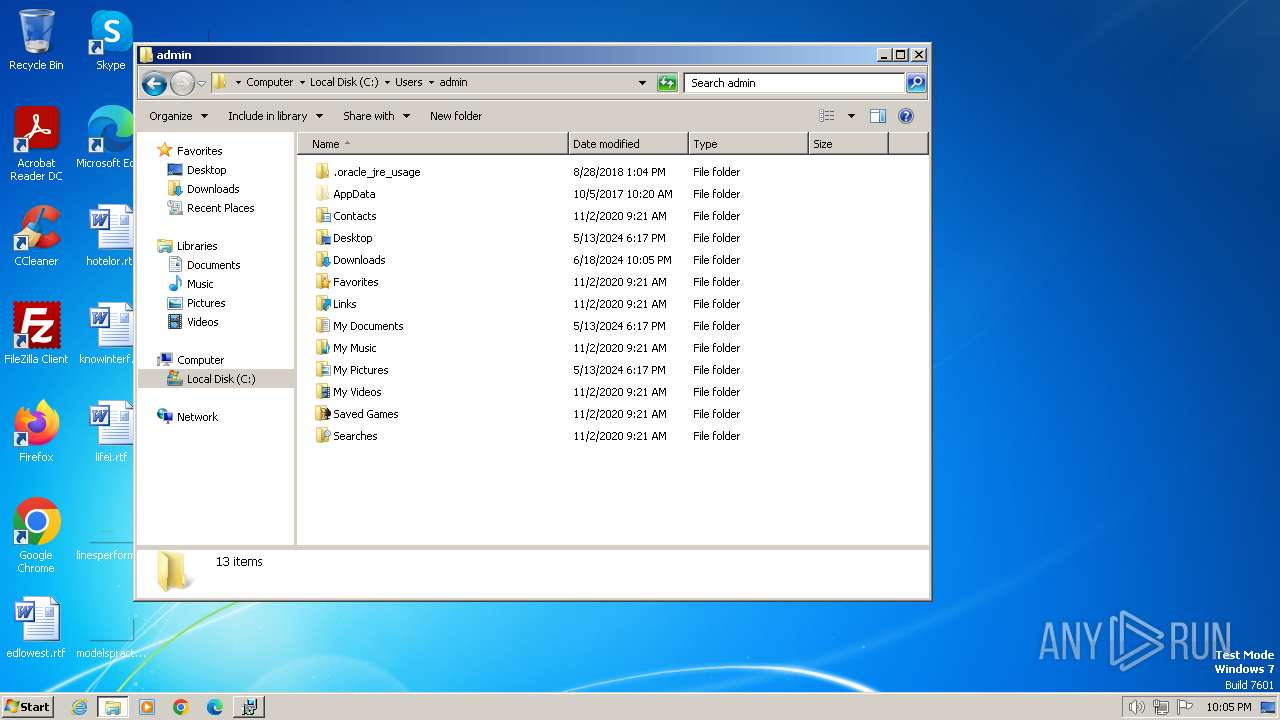Open the recent pages dropdown arrow
Image resolution: width=1280 pixels, height=720 pixels.
(x=201, y=83)
